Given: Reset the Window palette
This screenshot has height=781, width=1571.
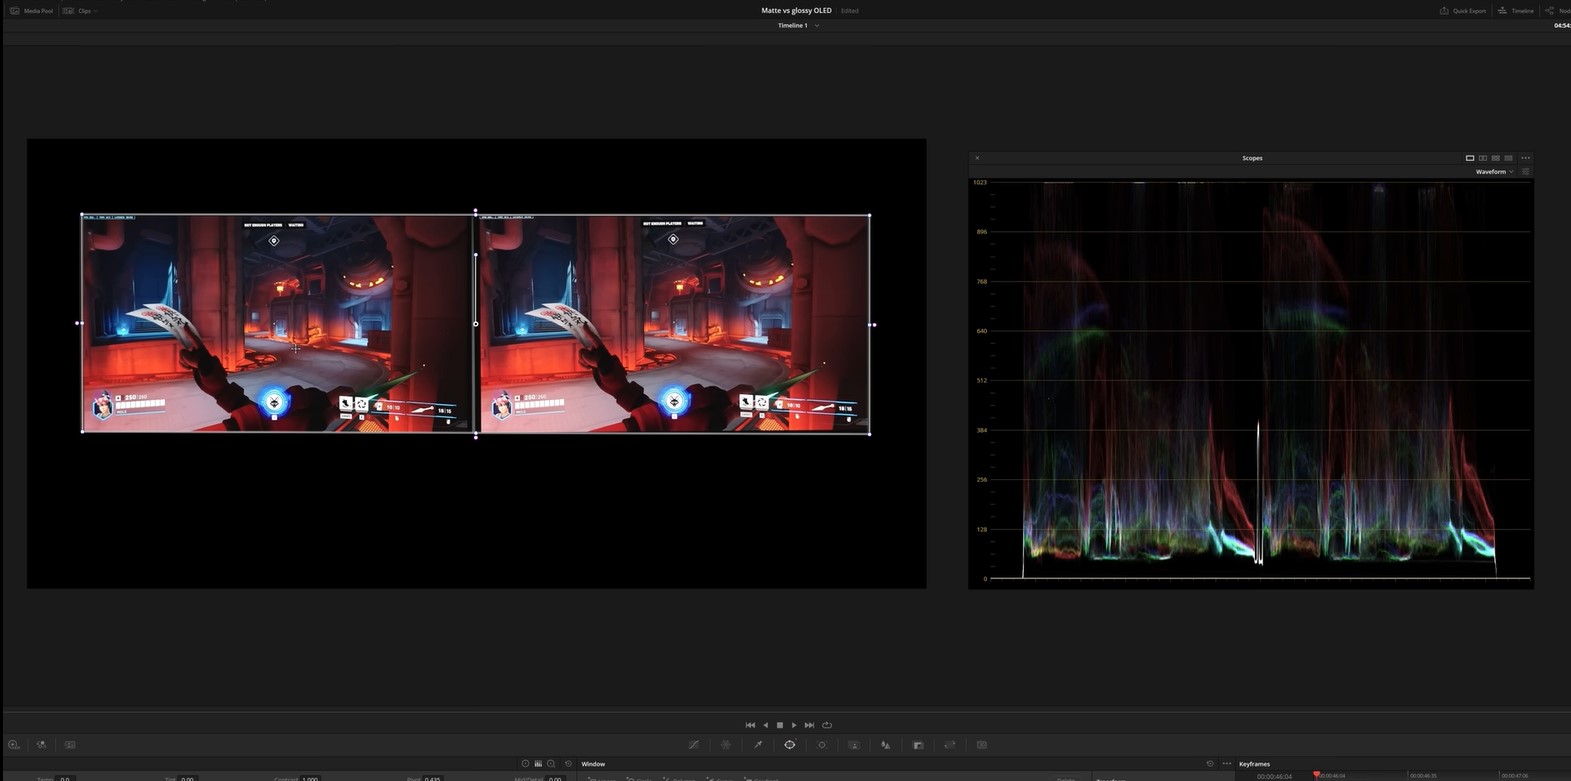Looking at the screenshot, I should pyautogui.click(x=1210, y=764).
